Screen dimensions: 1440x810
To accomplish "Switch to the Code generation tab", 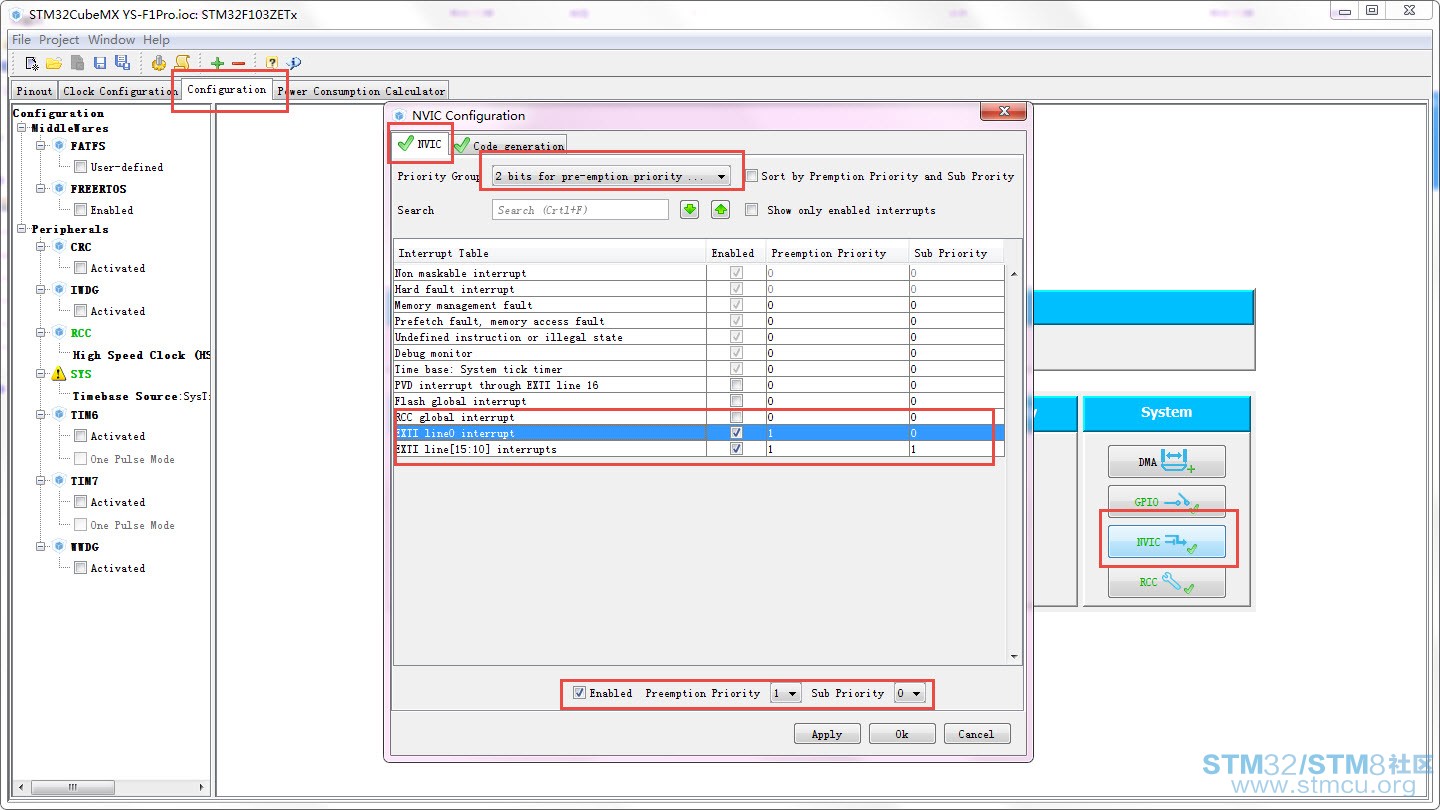I will pos(509,146).
